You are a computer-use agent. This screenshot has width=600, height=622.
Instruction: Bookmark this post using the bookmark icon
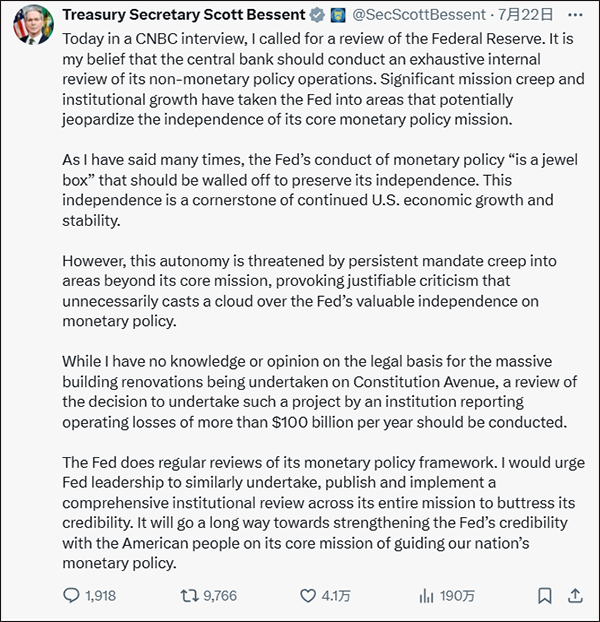point(544,596)
